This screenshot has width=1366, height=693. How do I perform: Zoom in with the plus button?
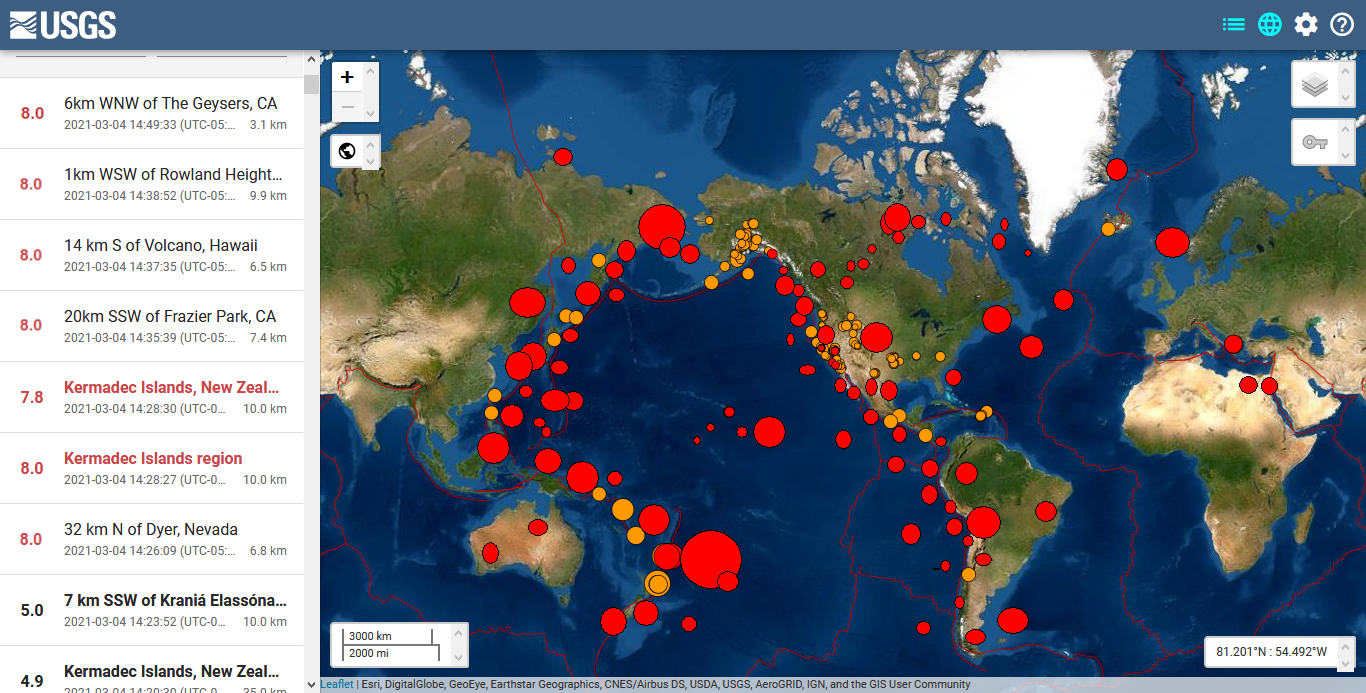pos(347,77)
